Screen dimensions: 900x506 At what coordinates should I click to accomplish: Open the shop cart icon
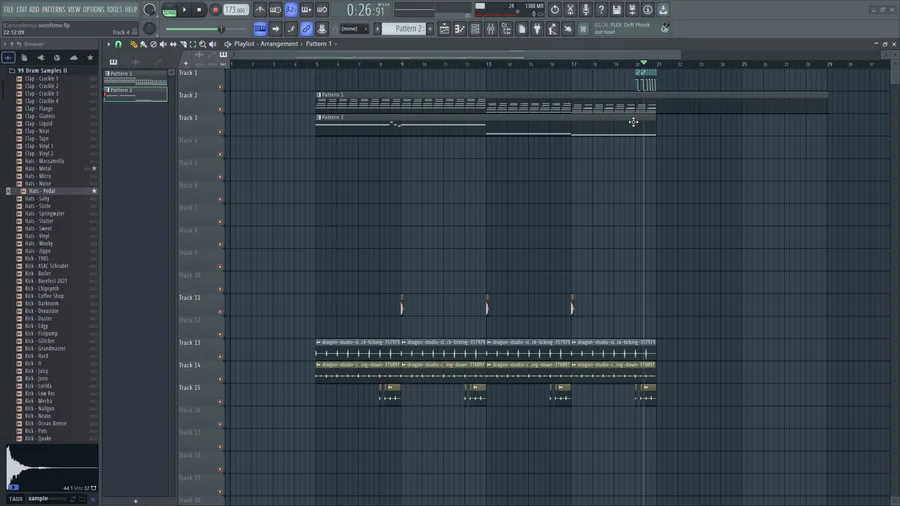(x=583, y=29)
